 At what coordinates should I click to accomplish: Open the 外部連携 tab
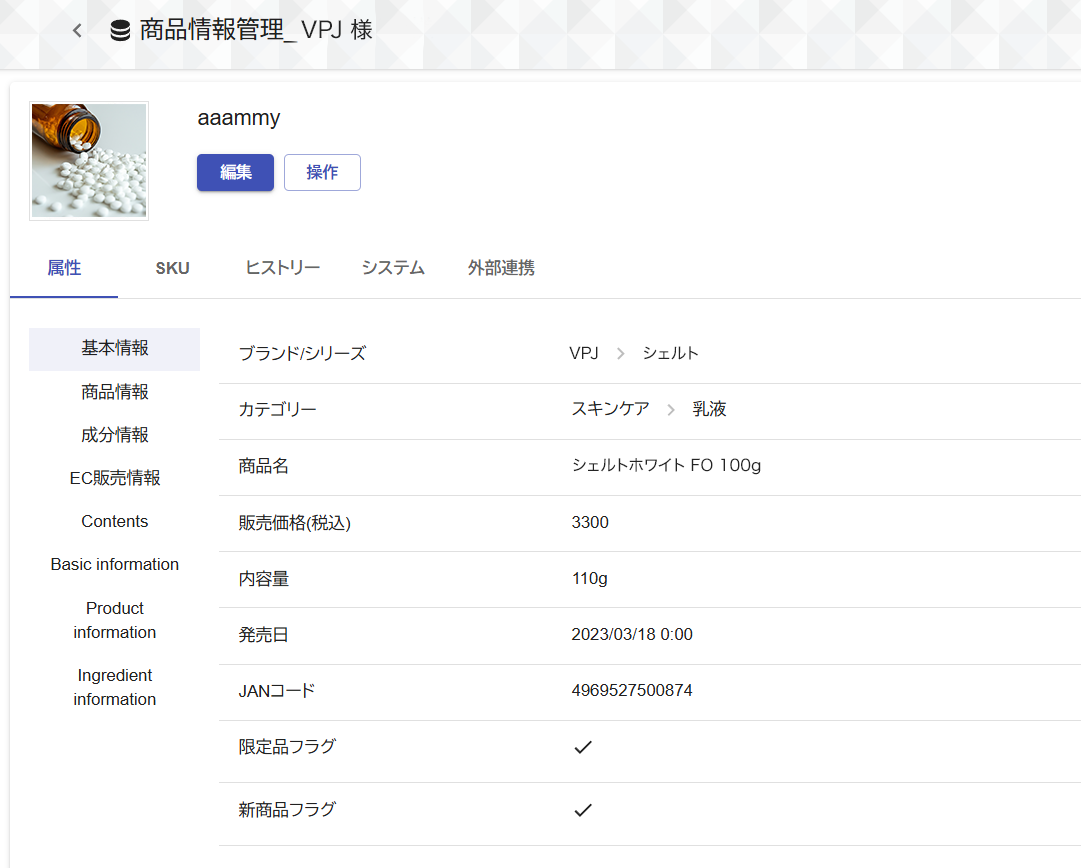(501, 267)
